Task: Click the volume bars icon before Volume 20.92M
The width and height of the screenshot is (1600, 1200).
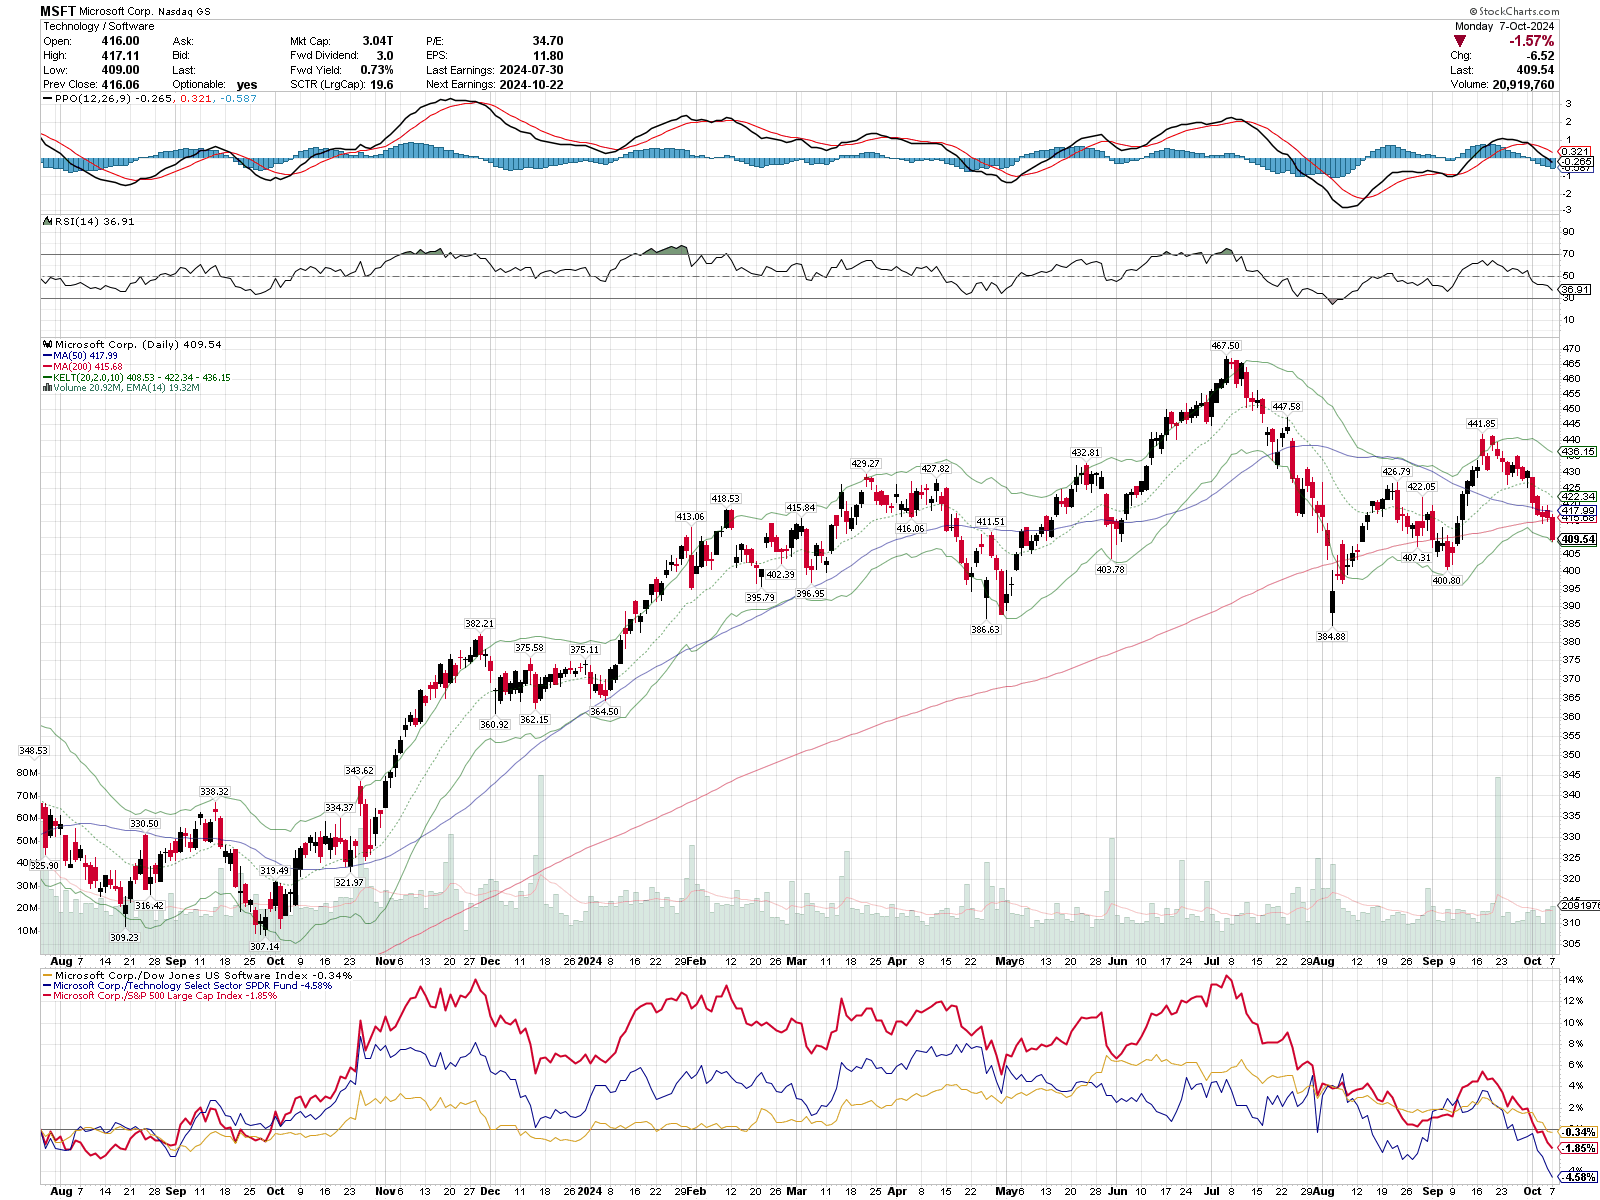Action: tap(48, 387)
